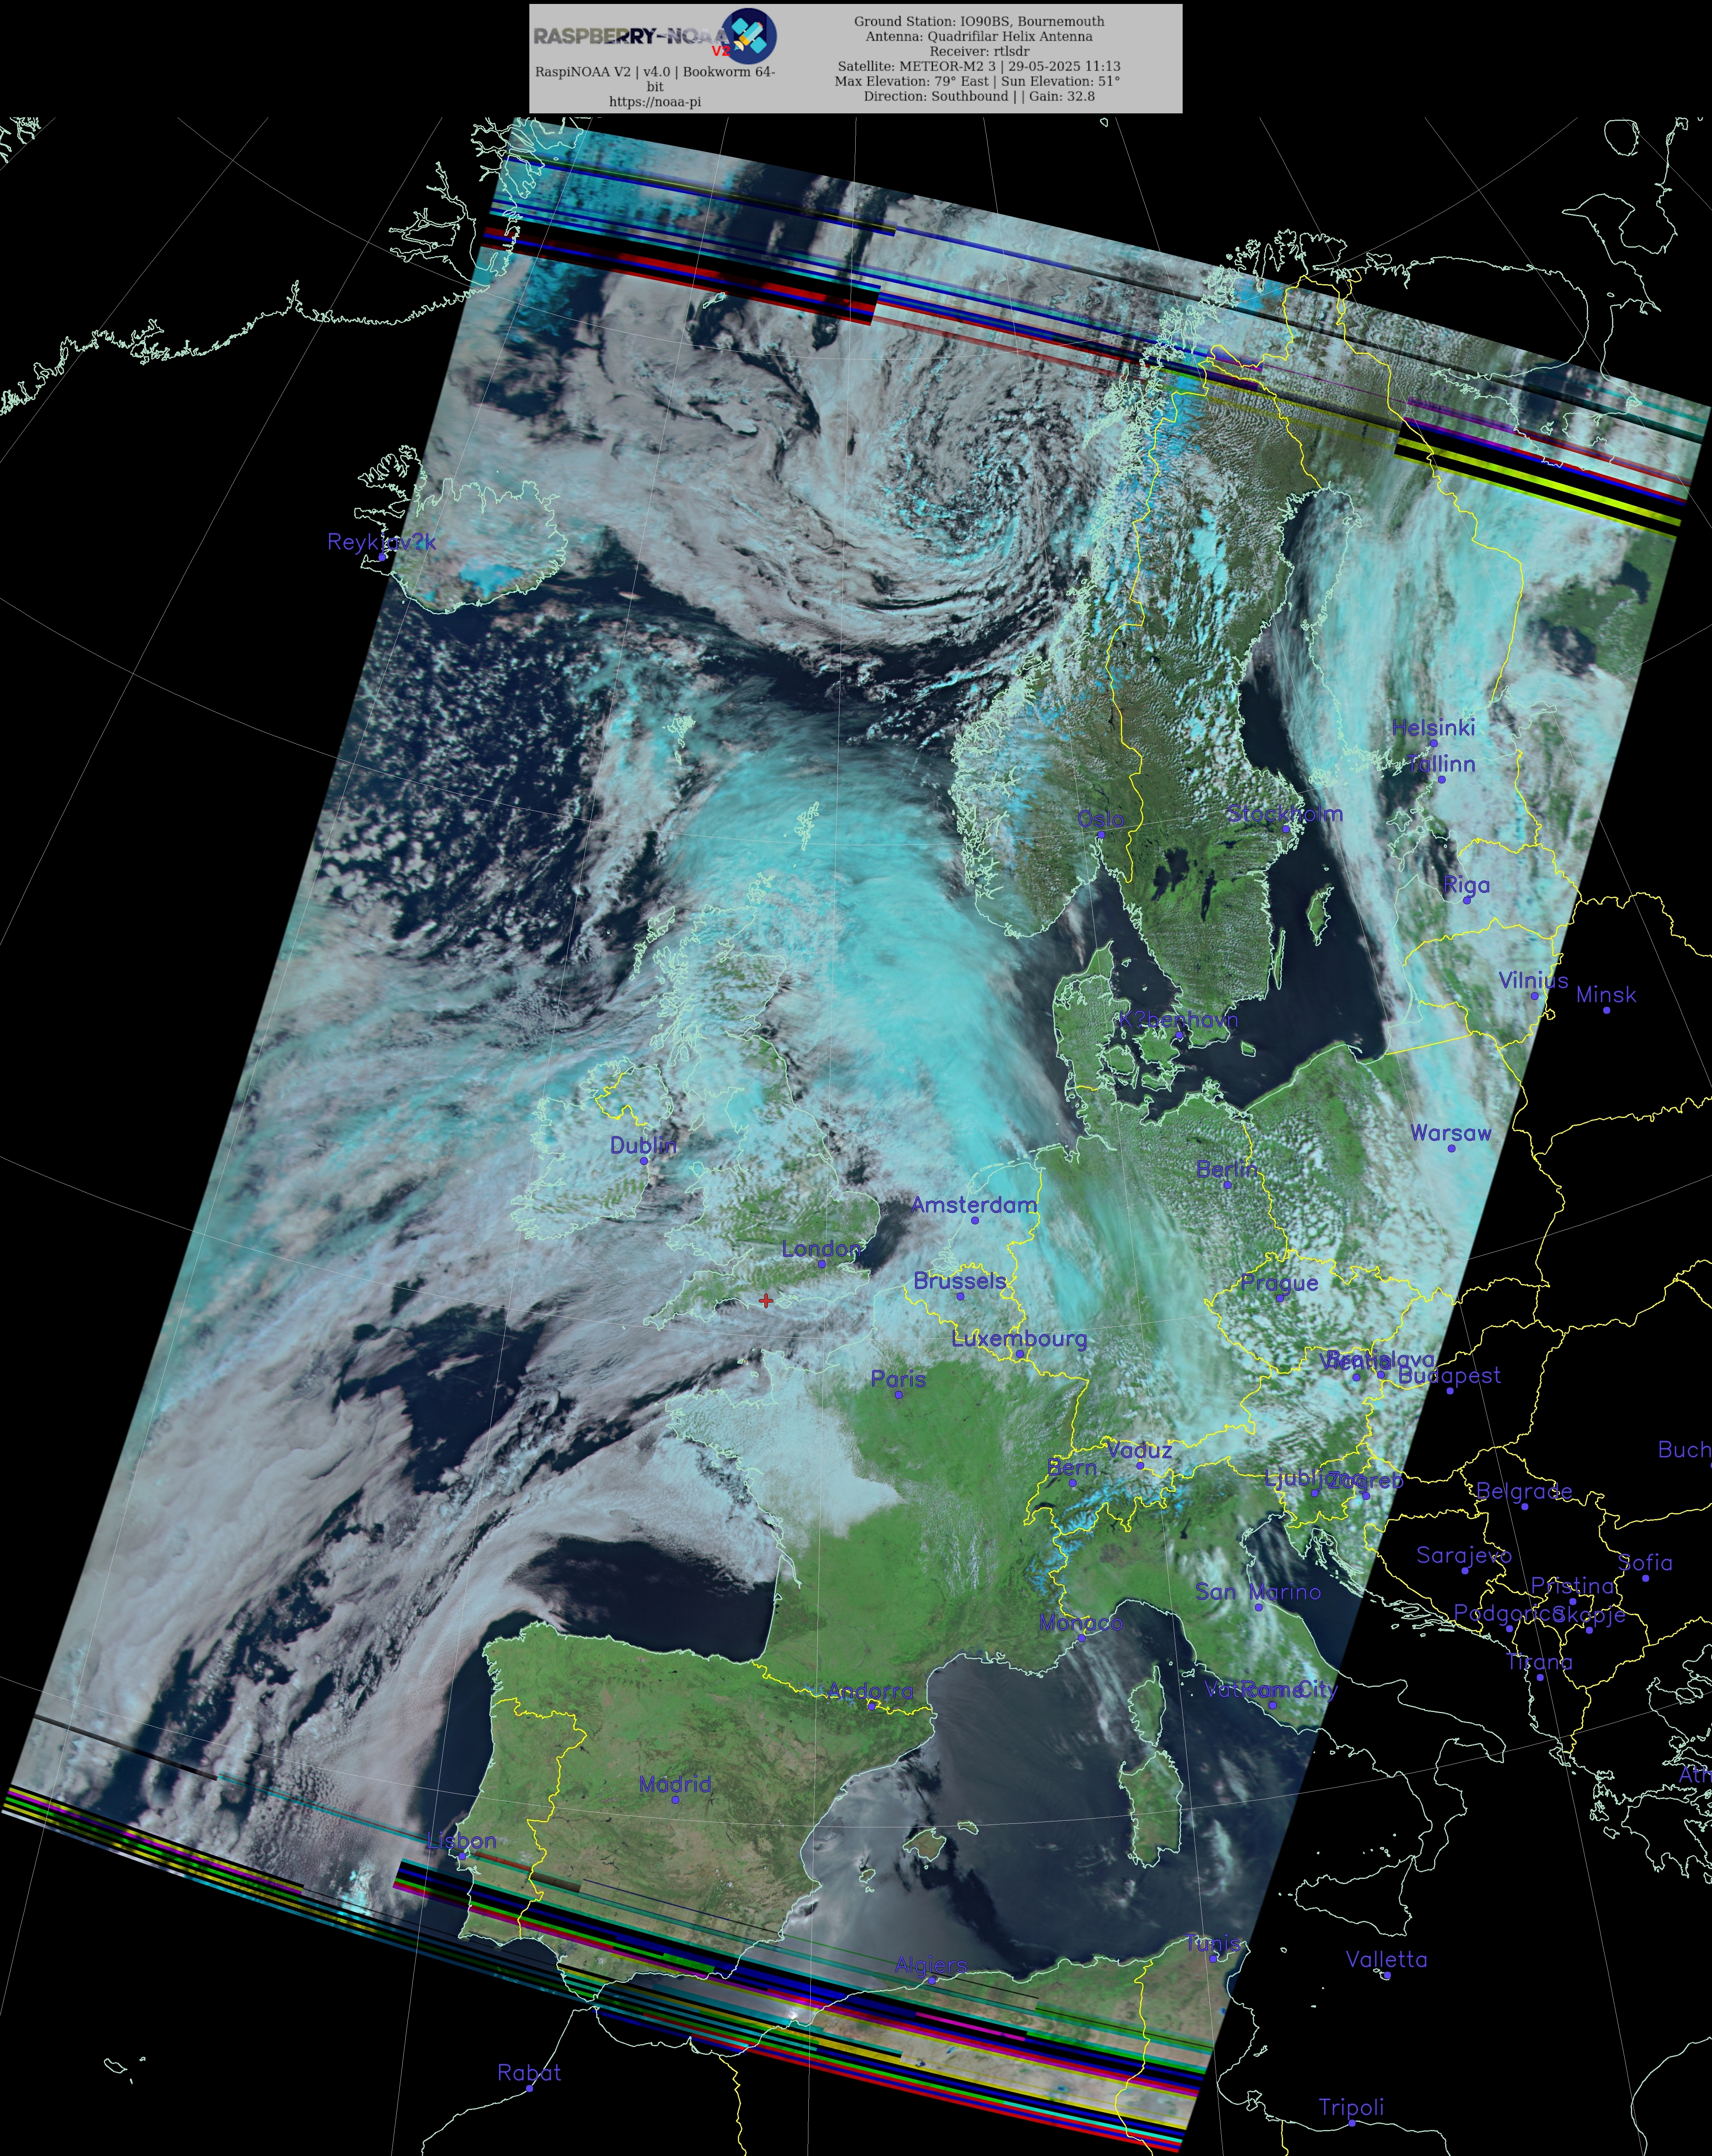Click the Minsk city label
Viewport: 1712px width, 2156px height.
click(1606, 995)
